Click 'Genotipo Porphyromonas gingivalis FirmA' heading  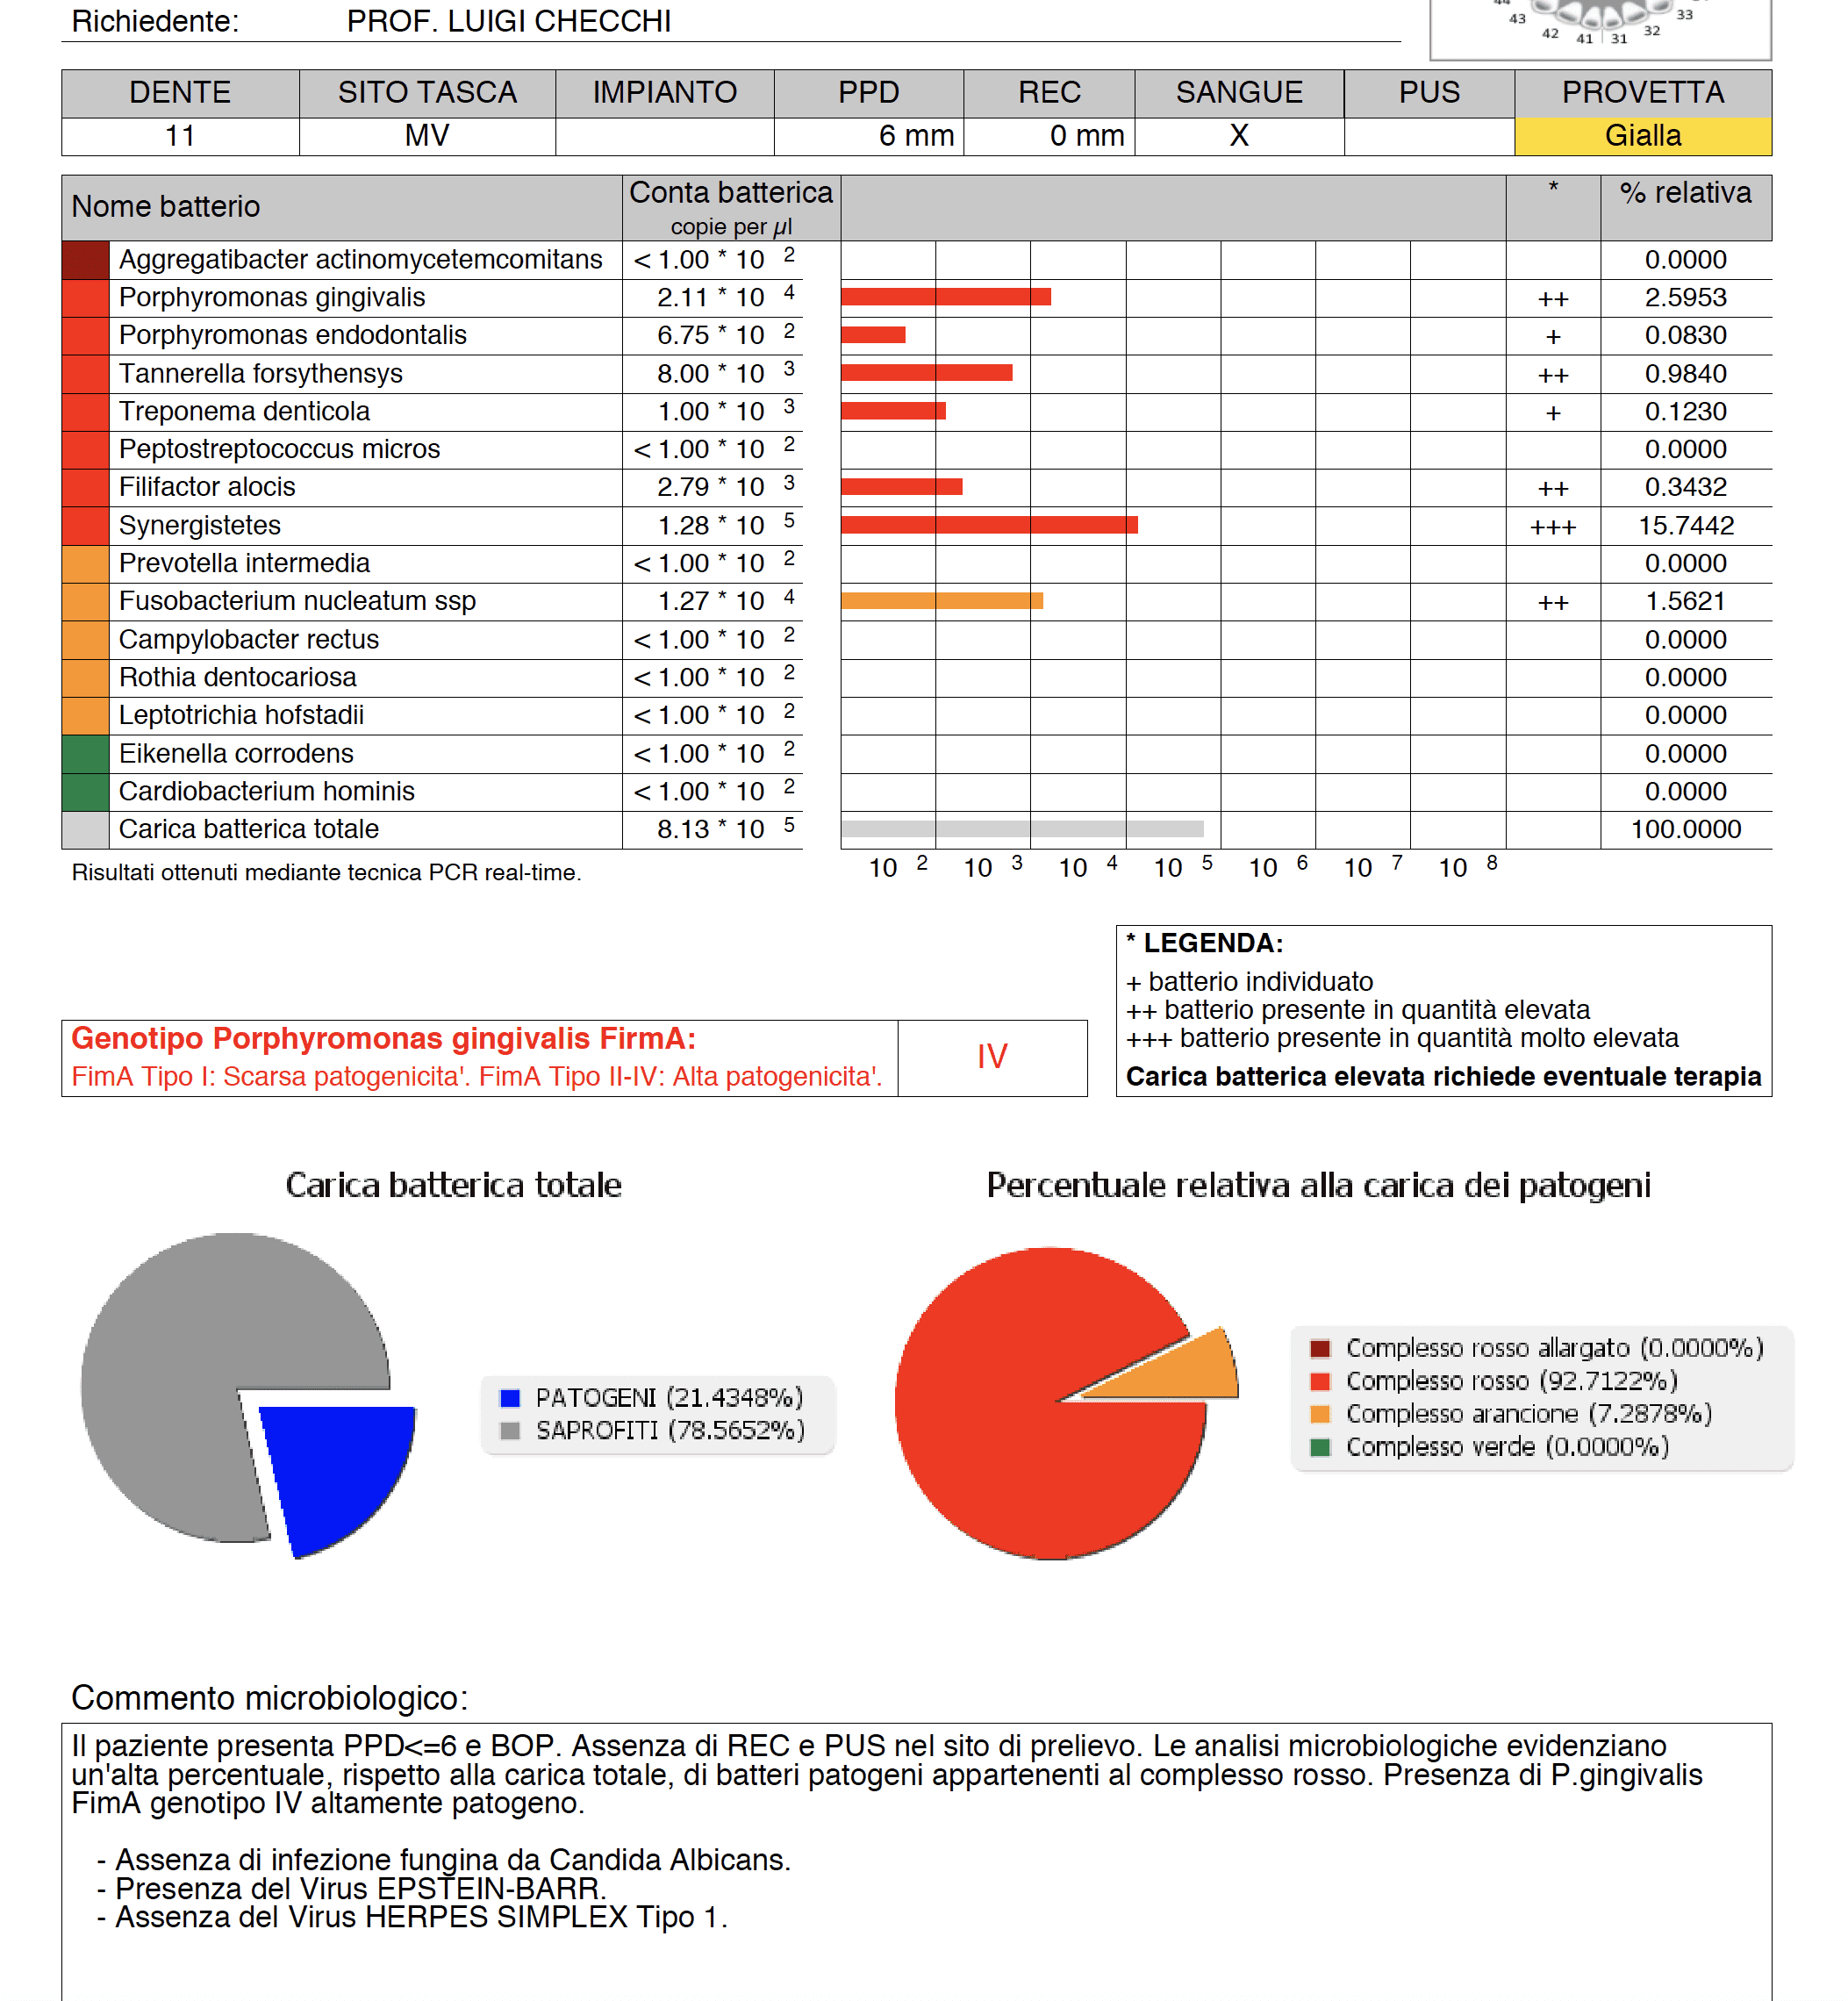point(384,1038)
